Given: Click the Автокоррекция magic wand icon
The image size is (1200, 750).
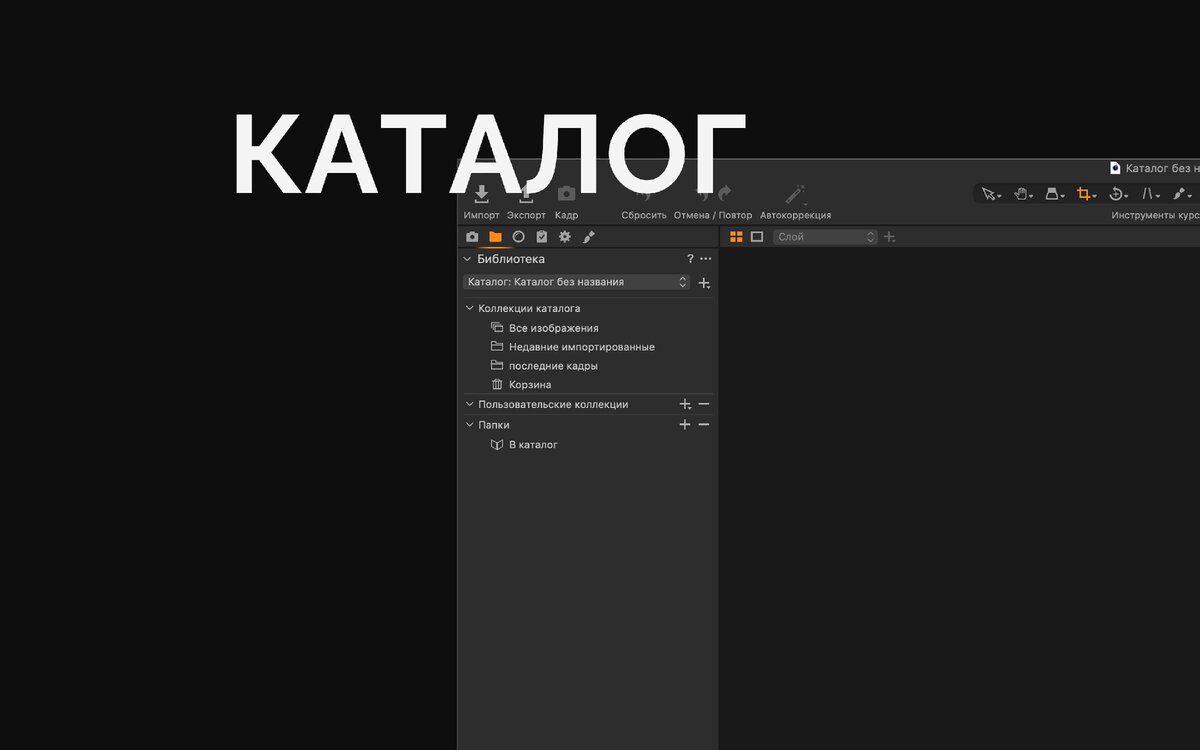Looking at the screenshot, I should point(795,194).
